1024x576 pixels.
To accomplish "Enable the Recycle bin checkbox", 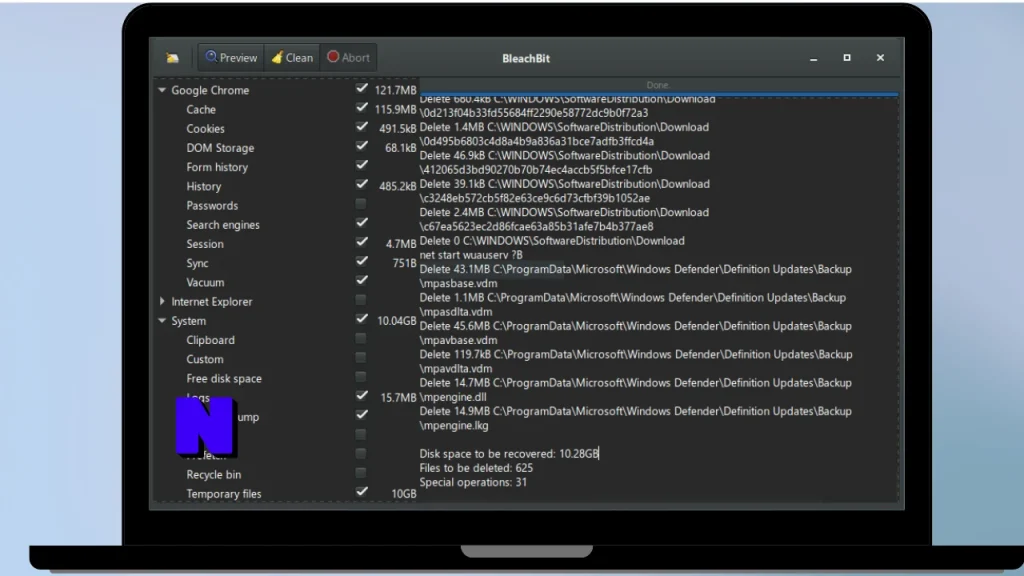I will (x=360, y=473).
